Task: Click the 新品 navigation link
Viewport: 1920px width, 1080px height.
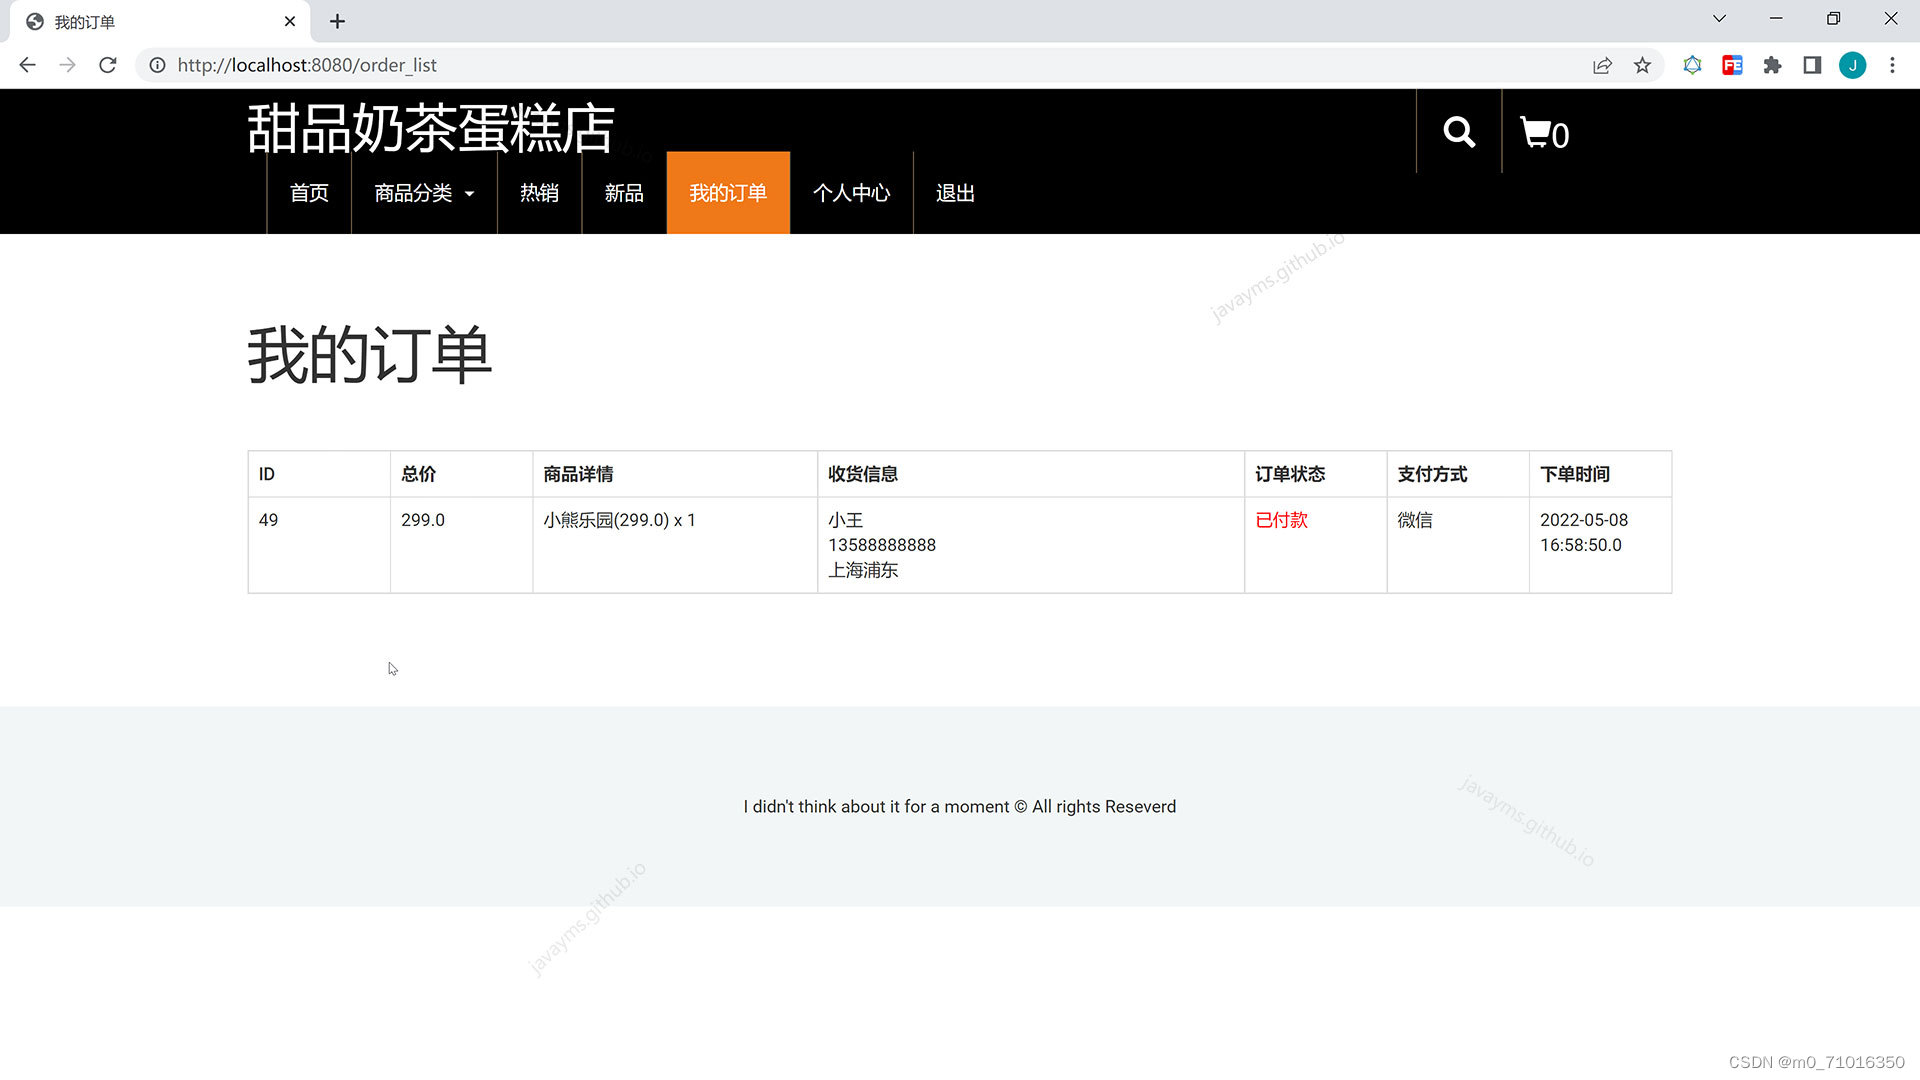Action: (x=624, y=193)
